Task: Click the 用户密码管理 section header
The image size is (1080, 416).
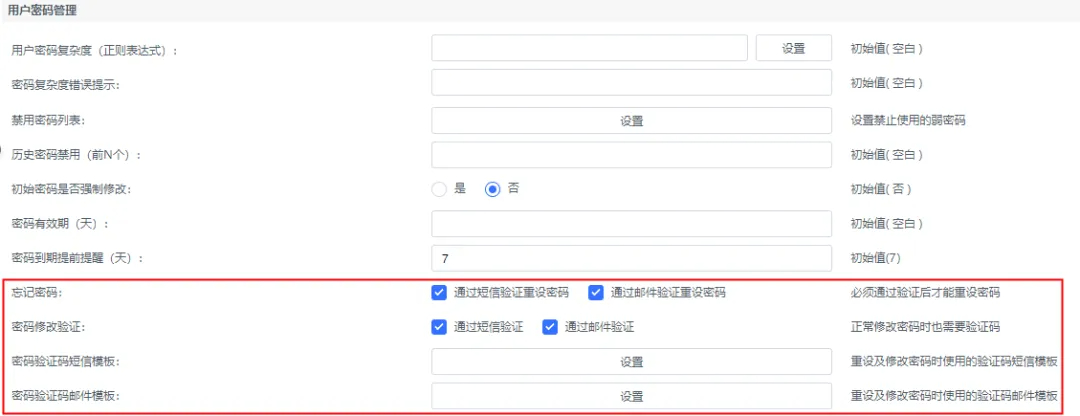Action: point(43,10)
